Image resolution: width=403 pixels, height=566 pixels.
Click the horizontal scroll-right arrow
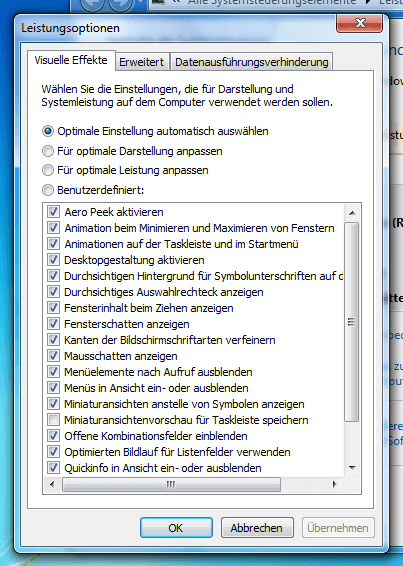click(x=334, y=484)
